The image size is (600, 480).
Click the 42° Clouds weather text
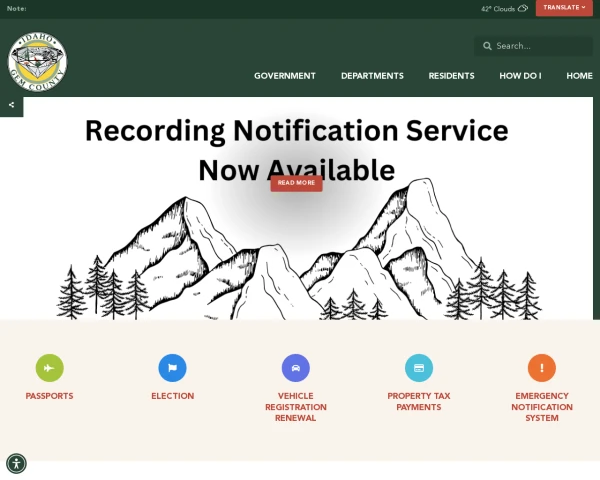(x=498, y=9)
